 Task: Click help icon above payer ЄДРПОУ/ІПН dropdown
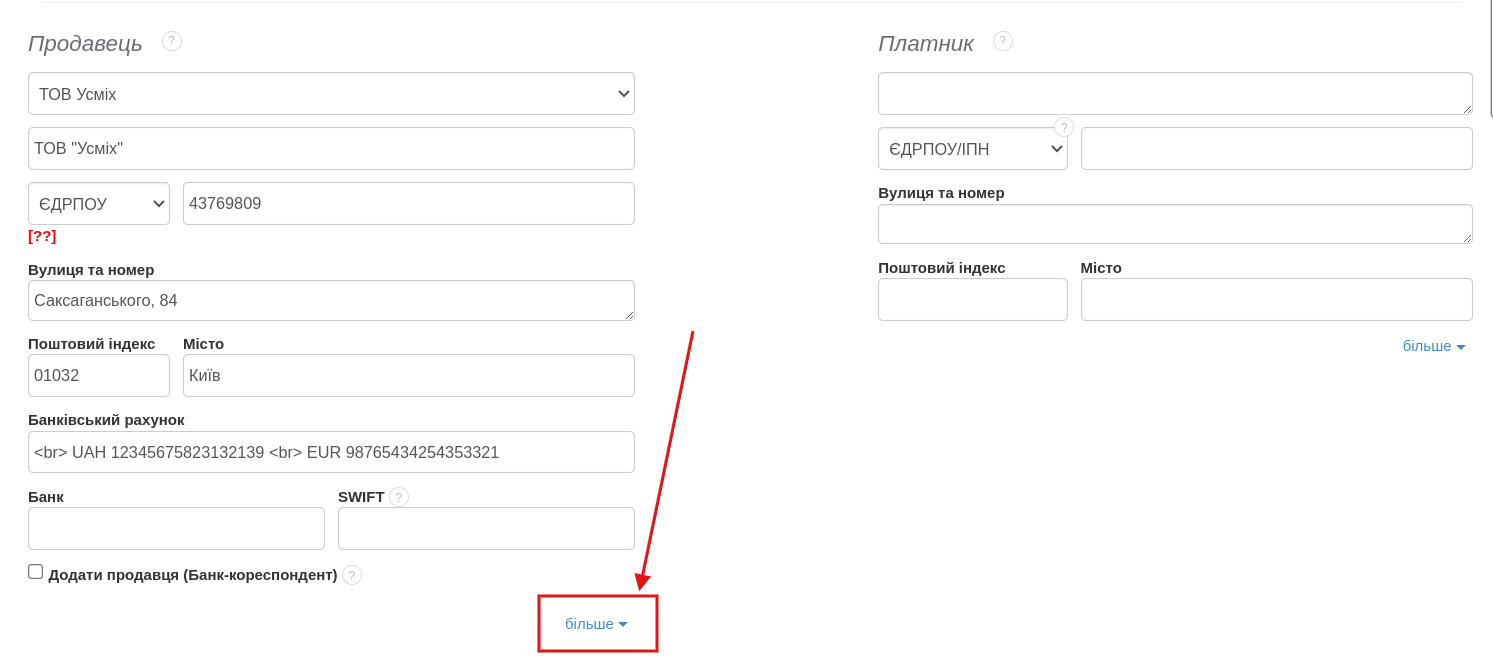pos(1064,127)
